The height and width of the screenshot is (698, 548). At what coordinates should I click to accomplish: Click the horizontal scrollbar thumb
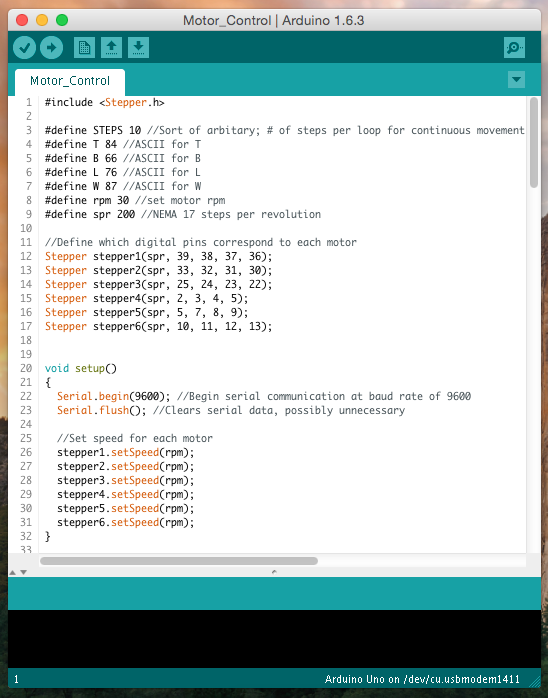179,561
